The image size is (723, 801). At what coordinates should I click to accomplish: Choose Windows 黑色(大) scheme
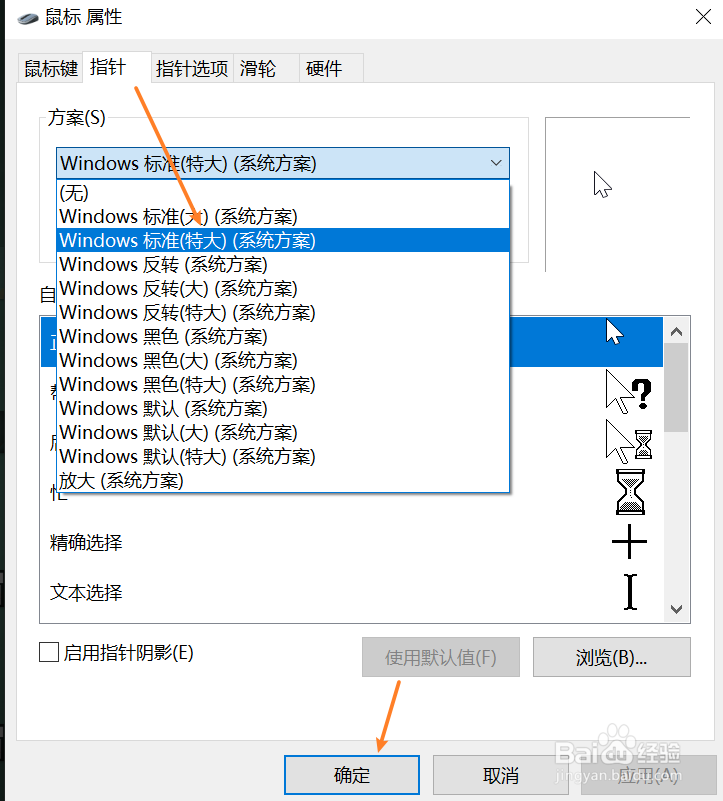click(283, 360)
